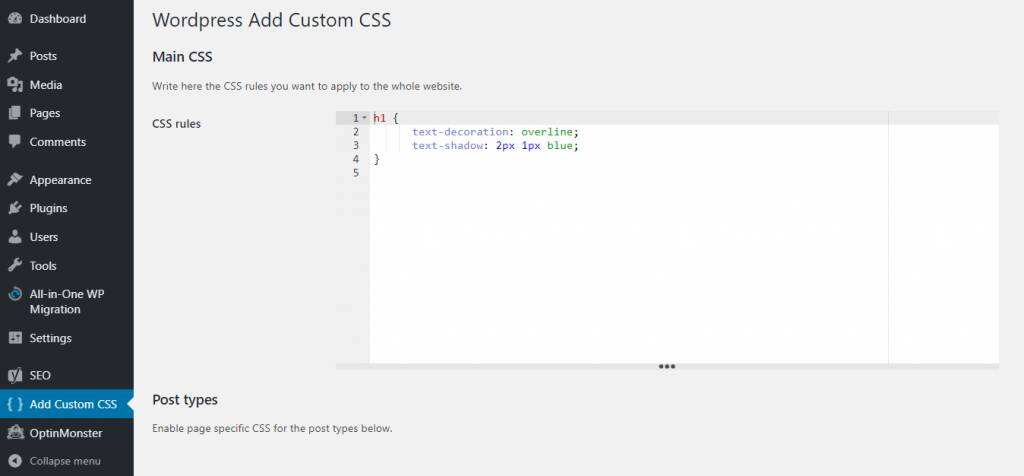The height and width of the screenshot is (476, 1024).
Task: Click the text-shadow property line
Action: click(495, 146)
